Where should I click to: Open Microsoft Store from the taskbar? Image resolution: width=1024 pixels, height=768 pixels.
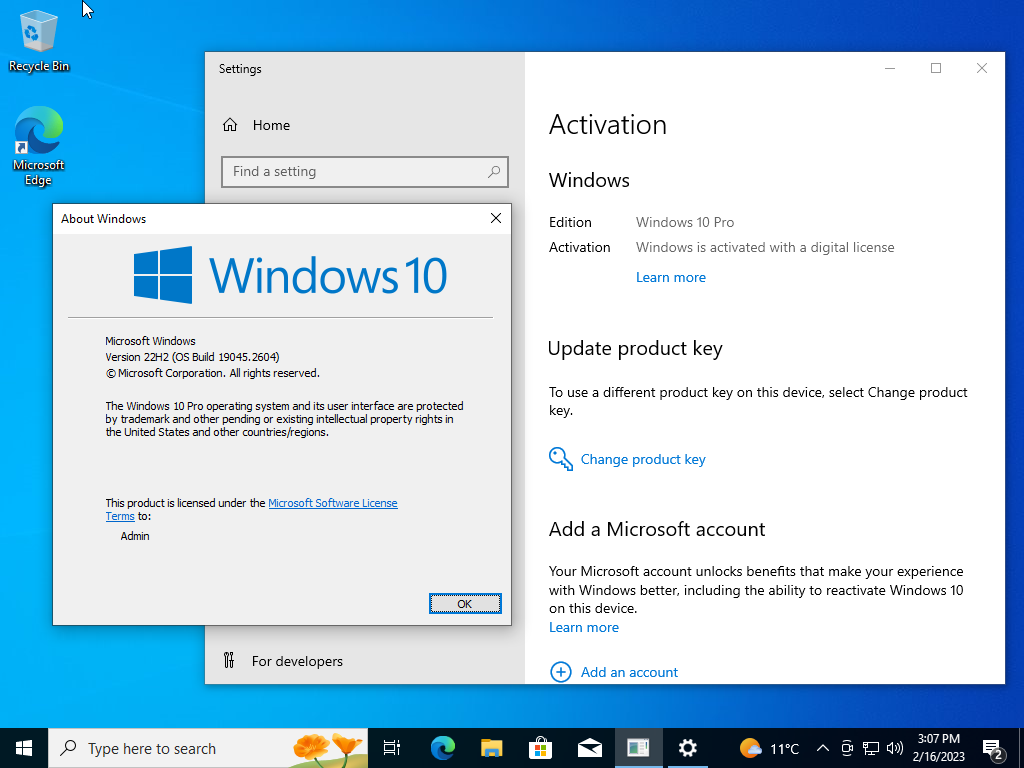coord(540,748)
